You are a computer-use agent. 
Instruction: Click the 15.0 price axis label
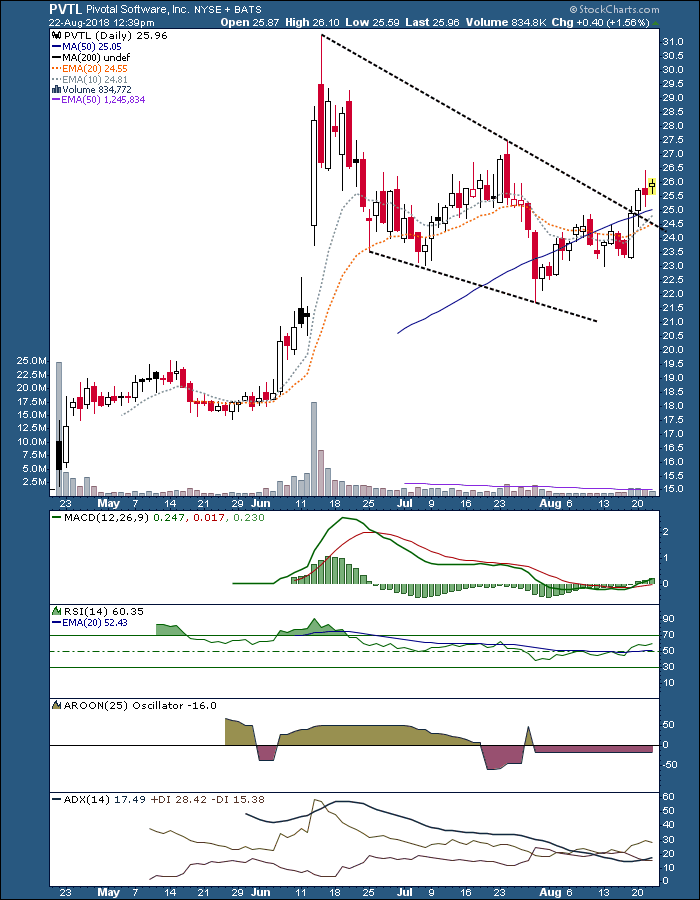click(x=672, y=489)
